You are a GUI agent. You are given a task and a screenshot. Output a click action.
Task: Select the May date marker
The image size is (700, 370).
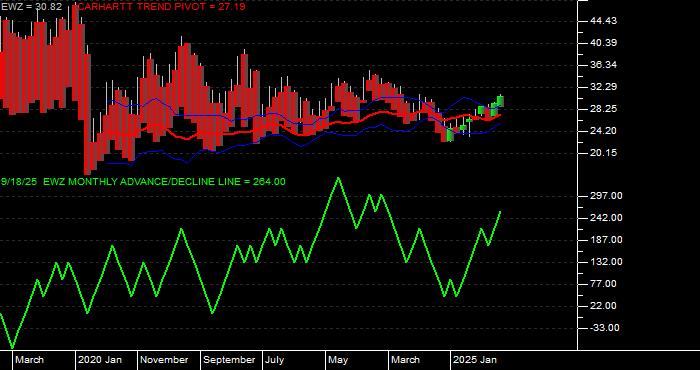tap(339, 360)
